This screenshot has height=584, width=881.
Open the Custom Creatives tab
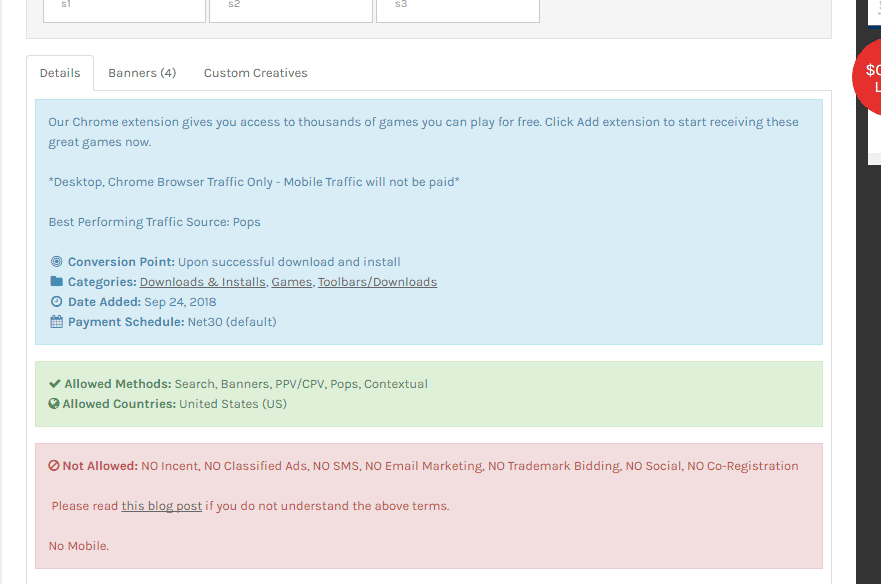[x=256, y=73]
